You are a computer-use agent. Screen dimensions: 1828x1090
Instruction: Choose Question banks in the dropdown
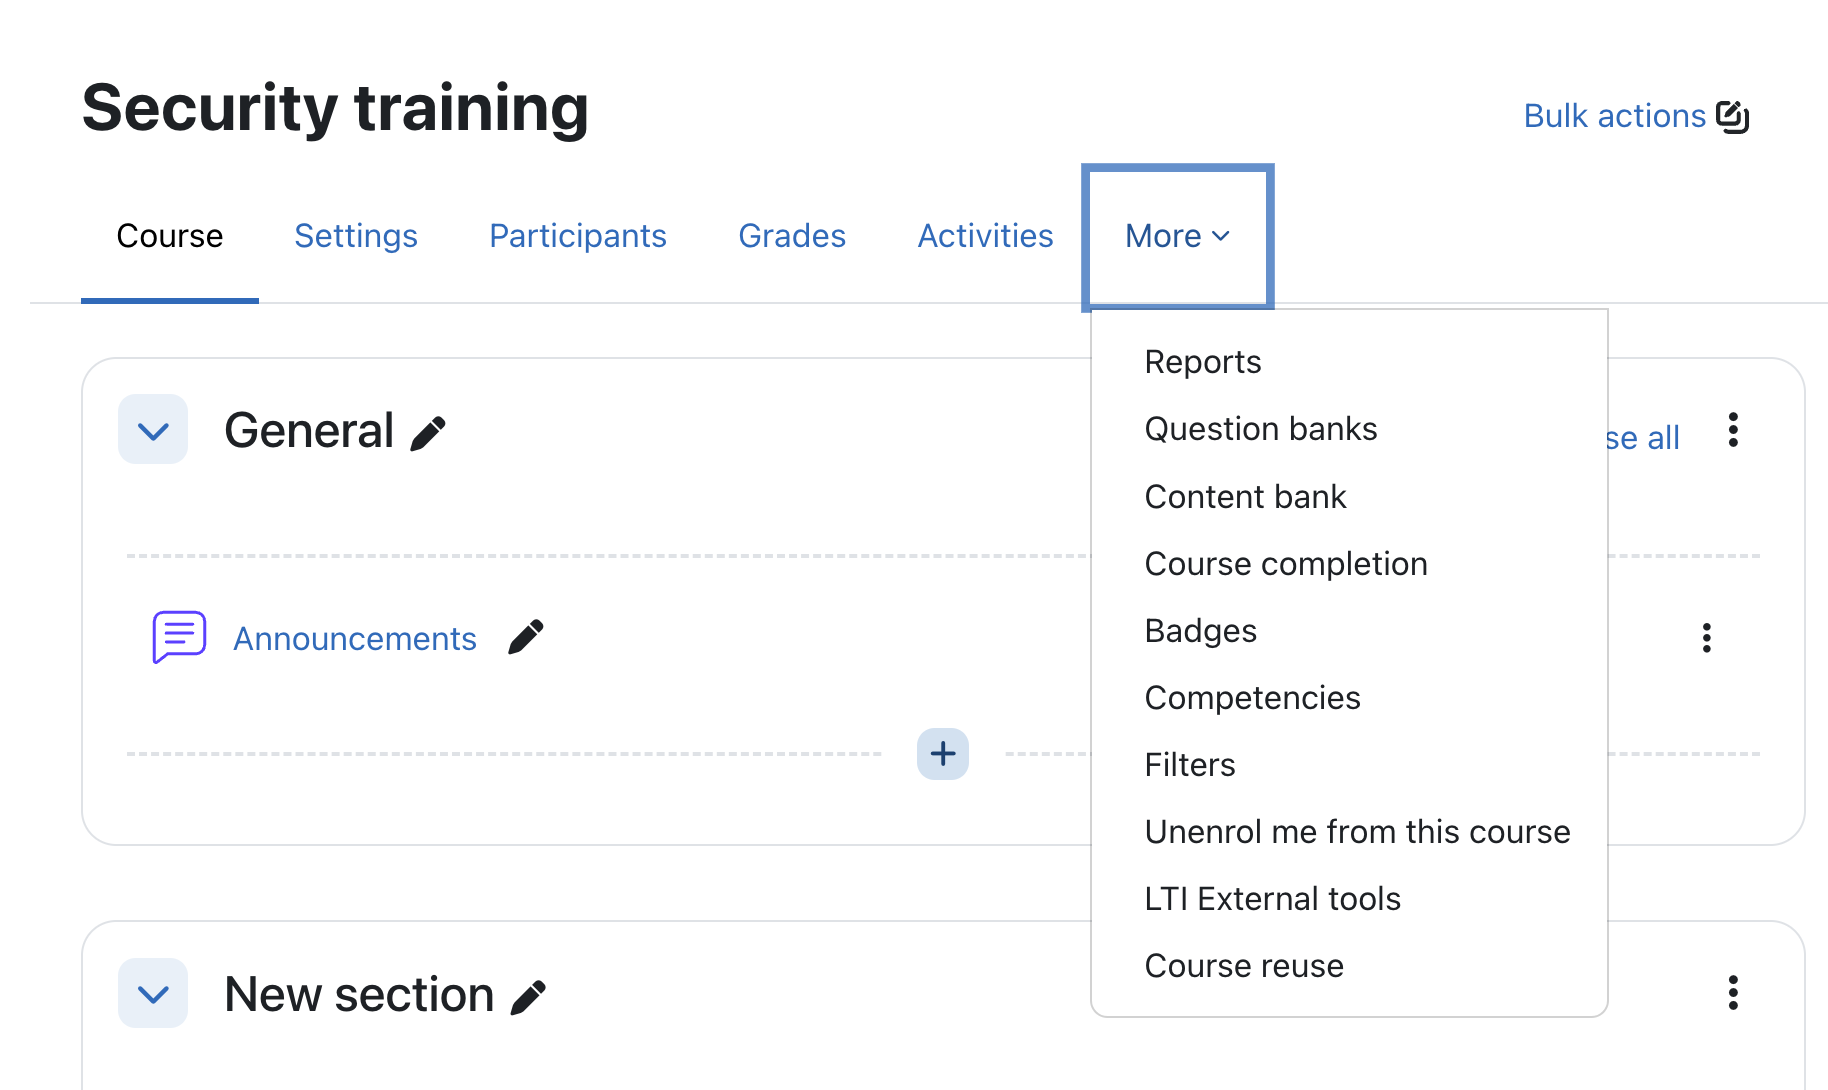(x=1260, y=429)
